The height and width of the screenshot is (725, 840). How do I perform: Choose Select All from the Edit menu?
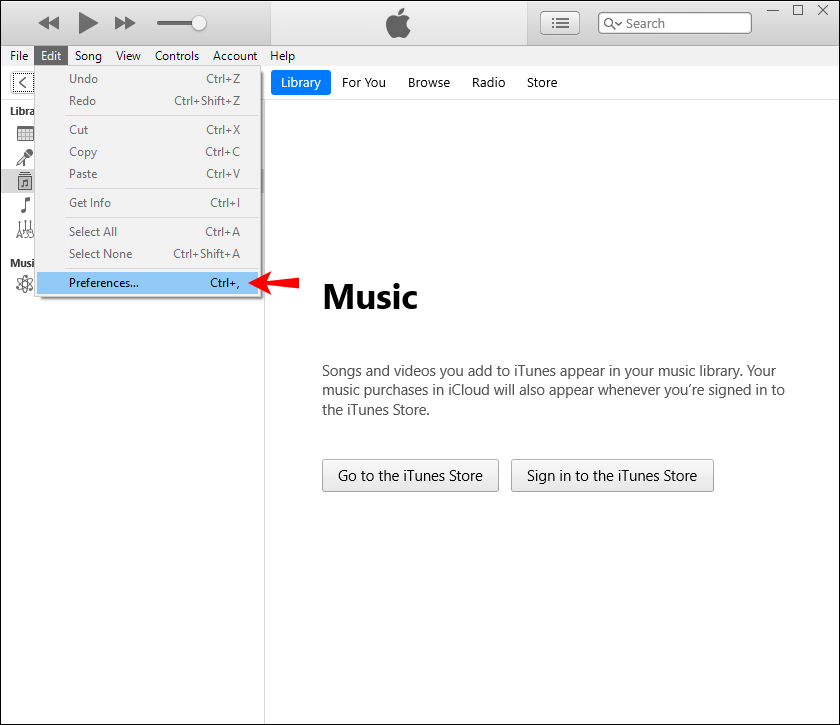click(148, 231)
